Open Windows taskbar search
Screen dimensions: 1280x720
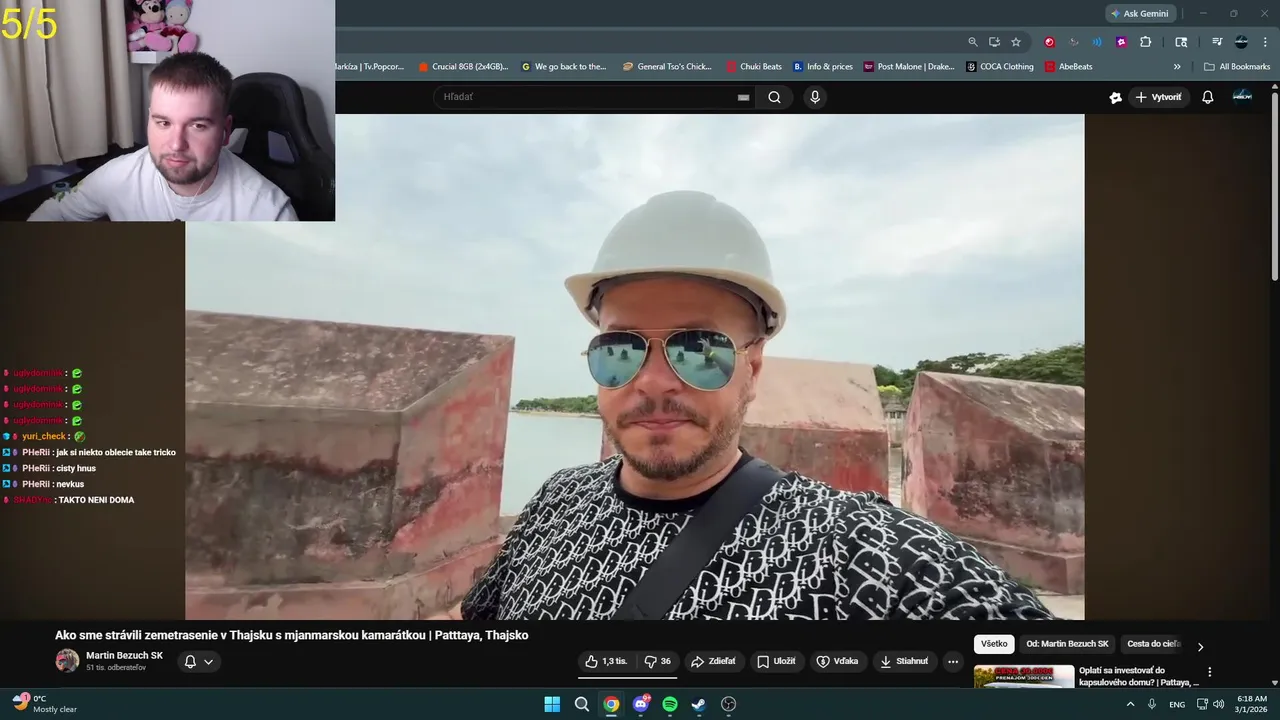(582, 704)
